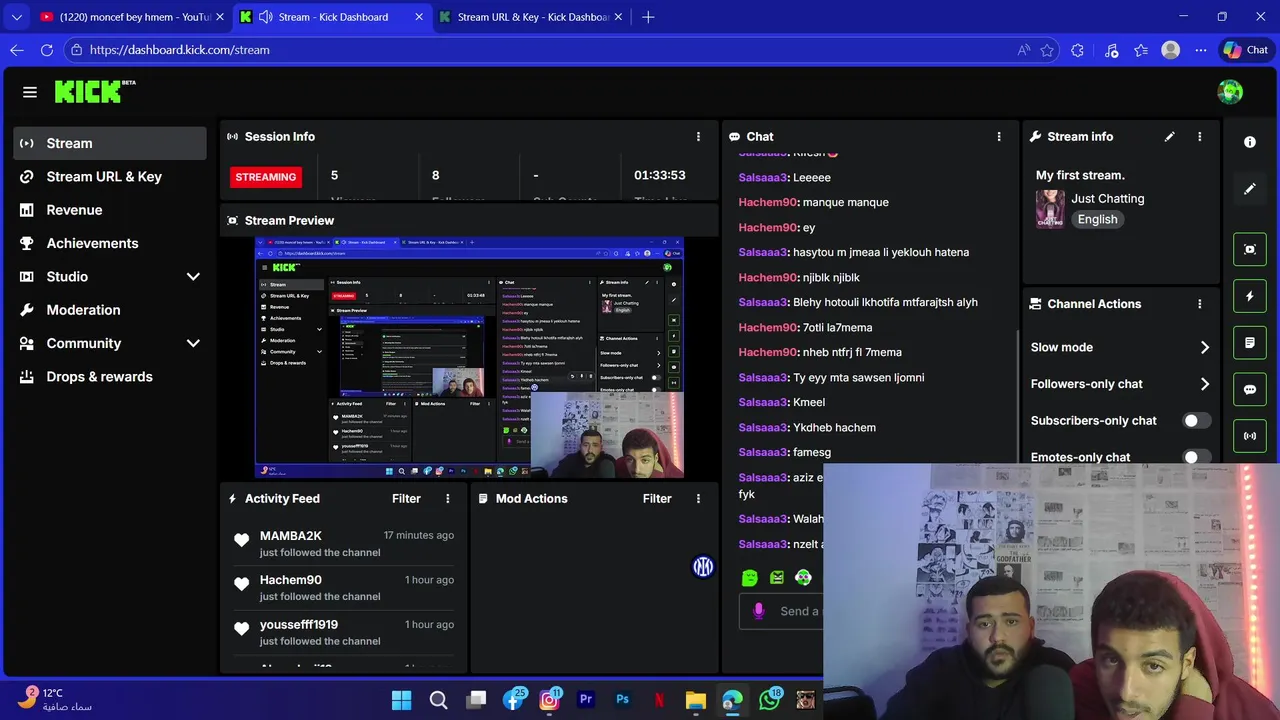Edit stream info with the pencil icon in Stream info header

1169,137
